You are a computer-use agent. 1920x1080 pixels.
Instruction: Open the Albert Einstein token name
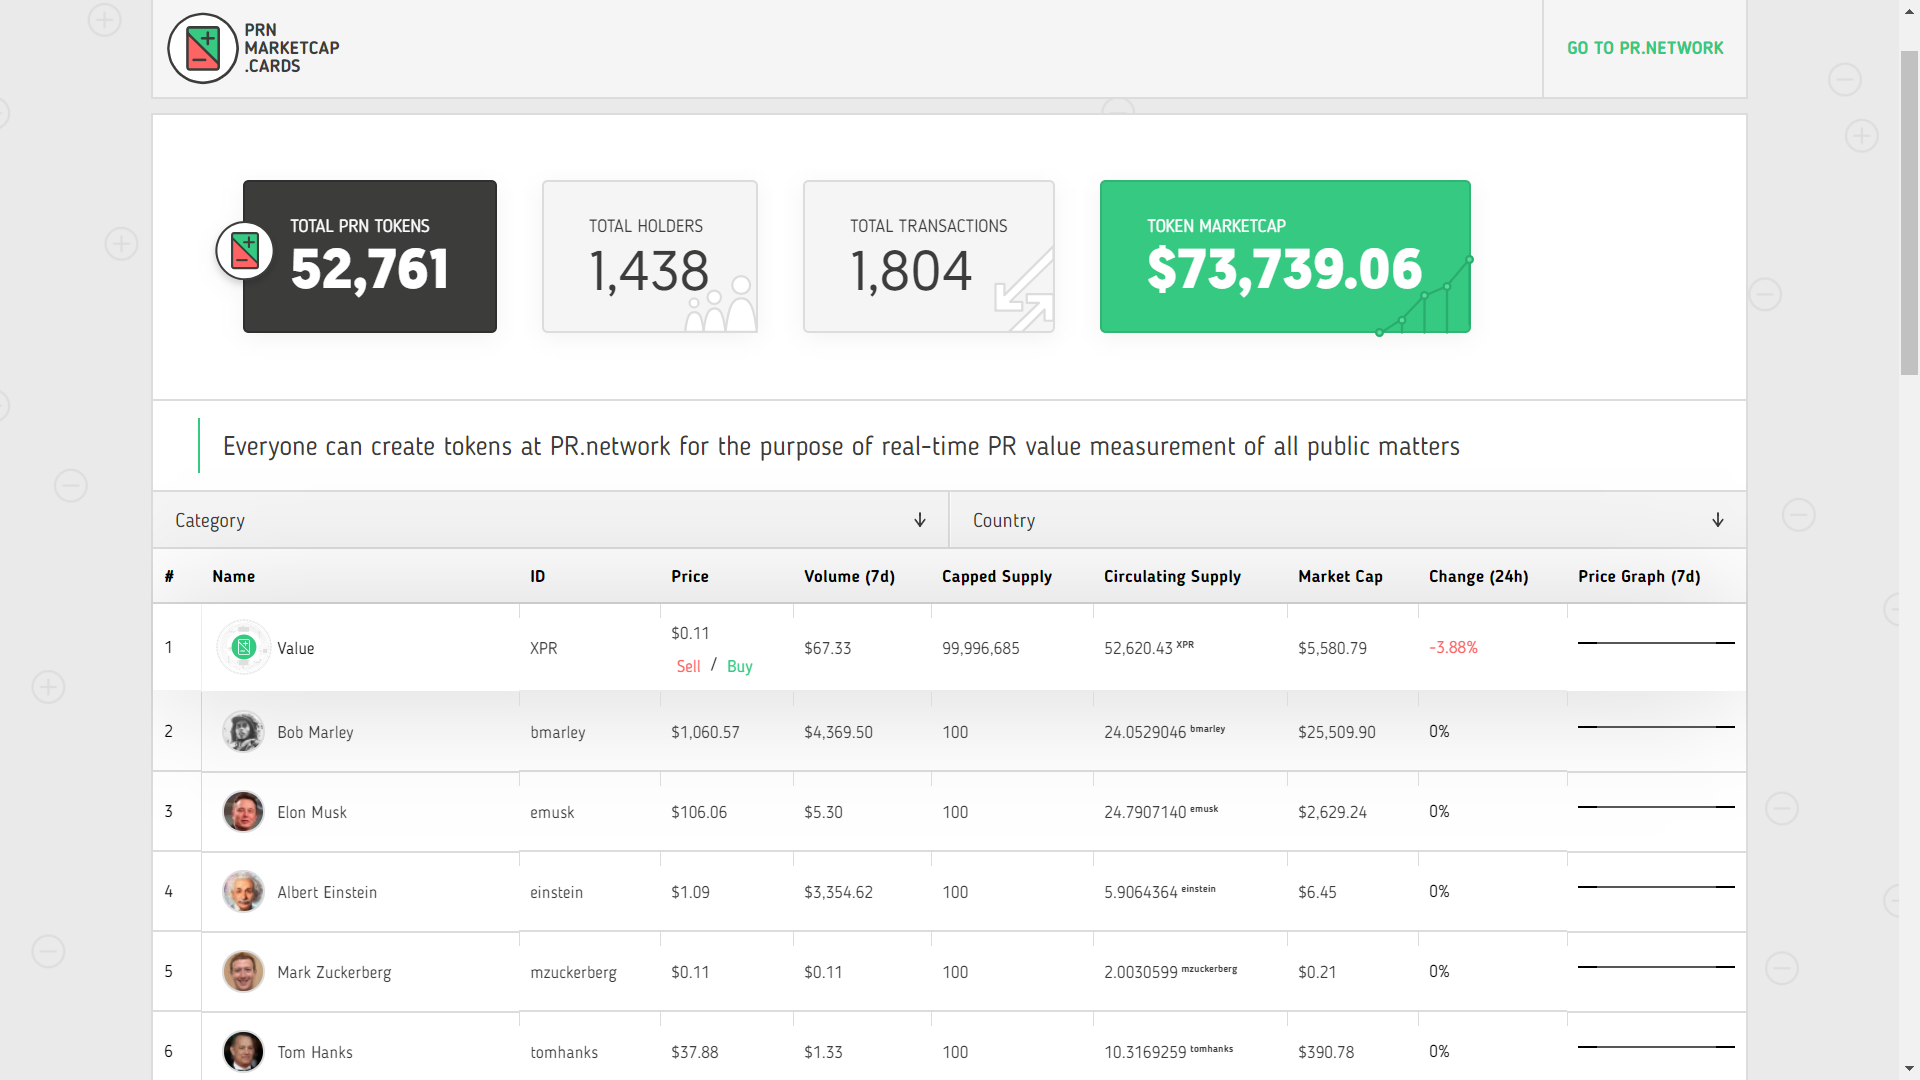point(327,892)
